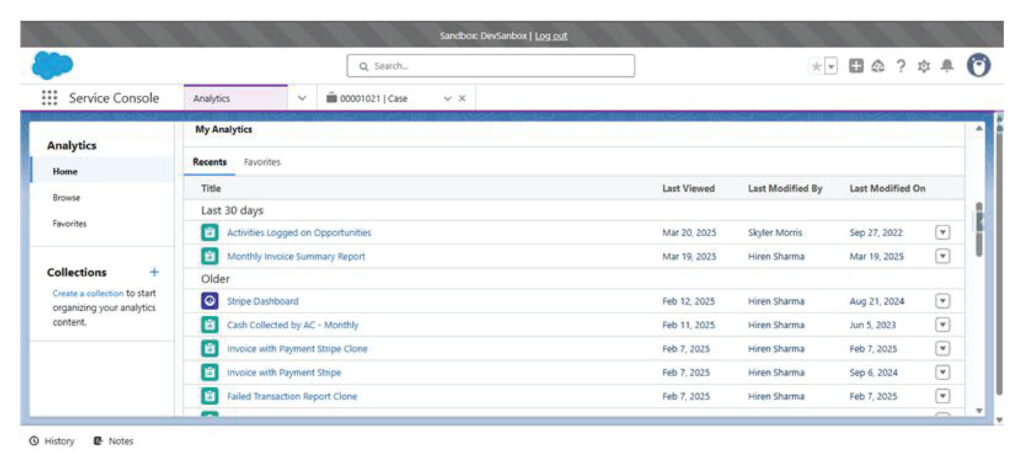The width and height of the screenshot is (1024, 472).
Task: Switch to the Recents tab
Action: click(210, 162)
